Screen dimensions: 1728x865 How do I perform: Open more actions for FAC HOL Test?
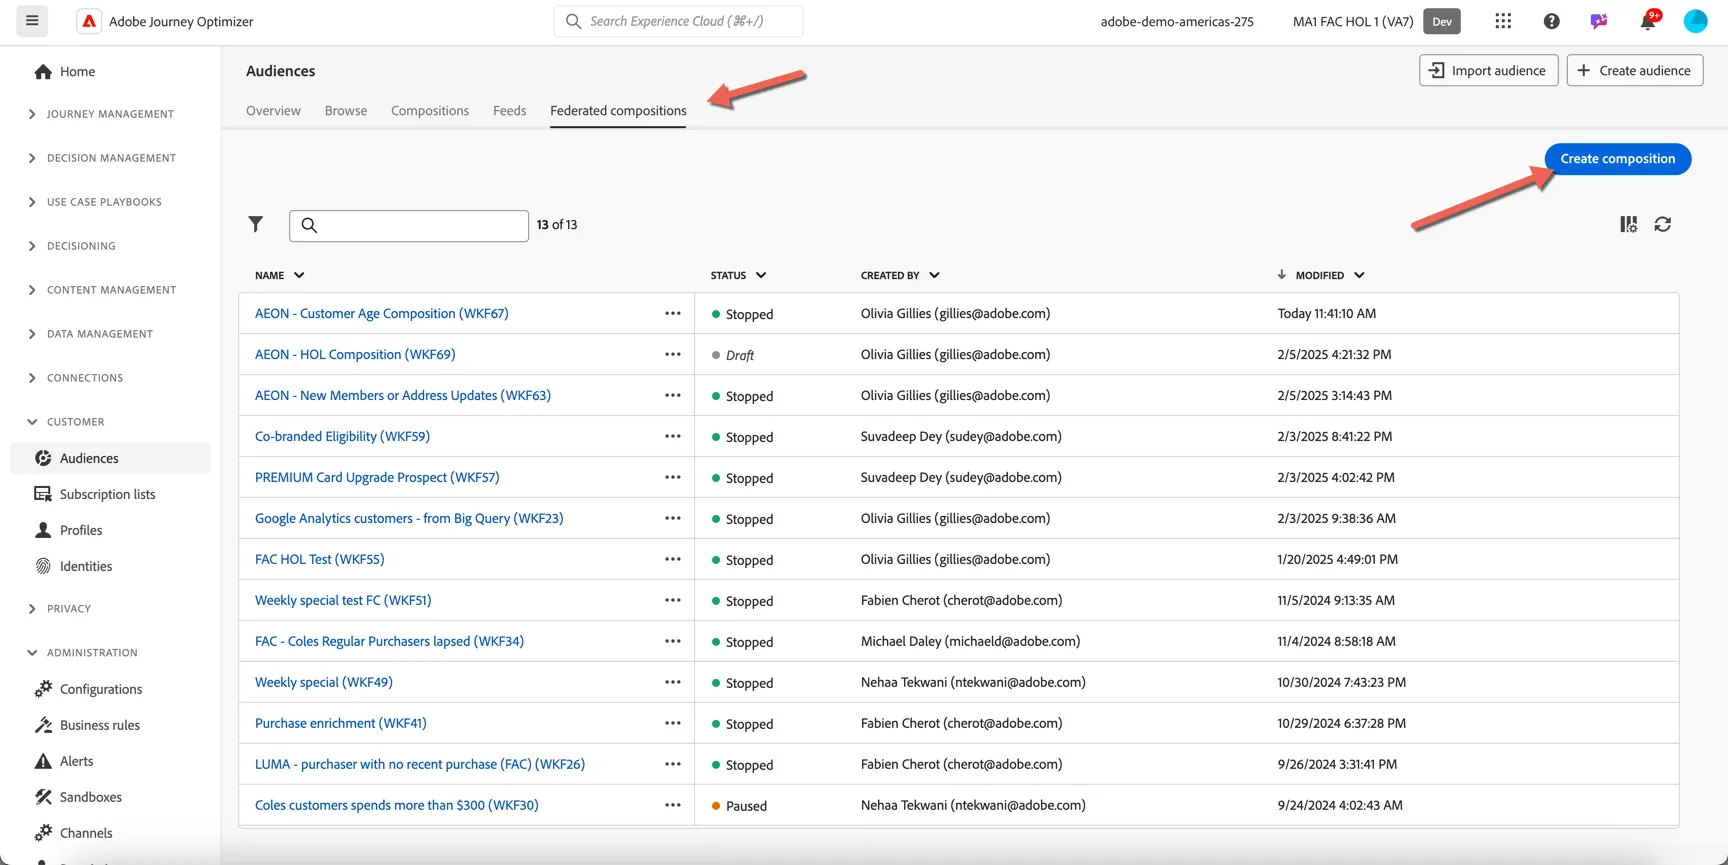click(x=673, y=560)
